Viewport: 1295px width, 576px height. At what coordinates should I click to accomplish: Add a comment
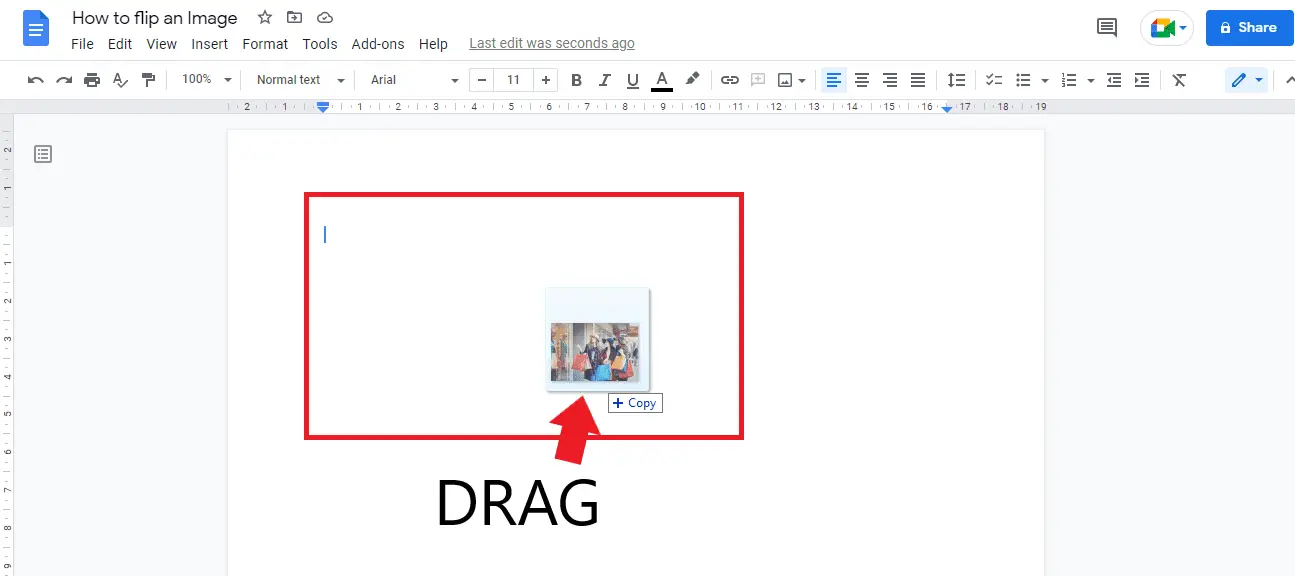pos(757,79)
